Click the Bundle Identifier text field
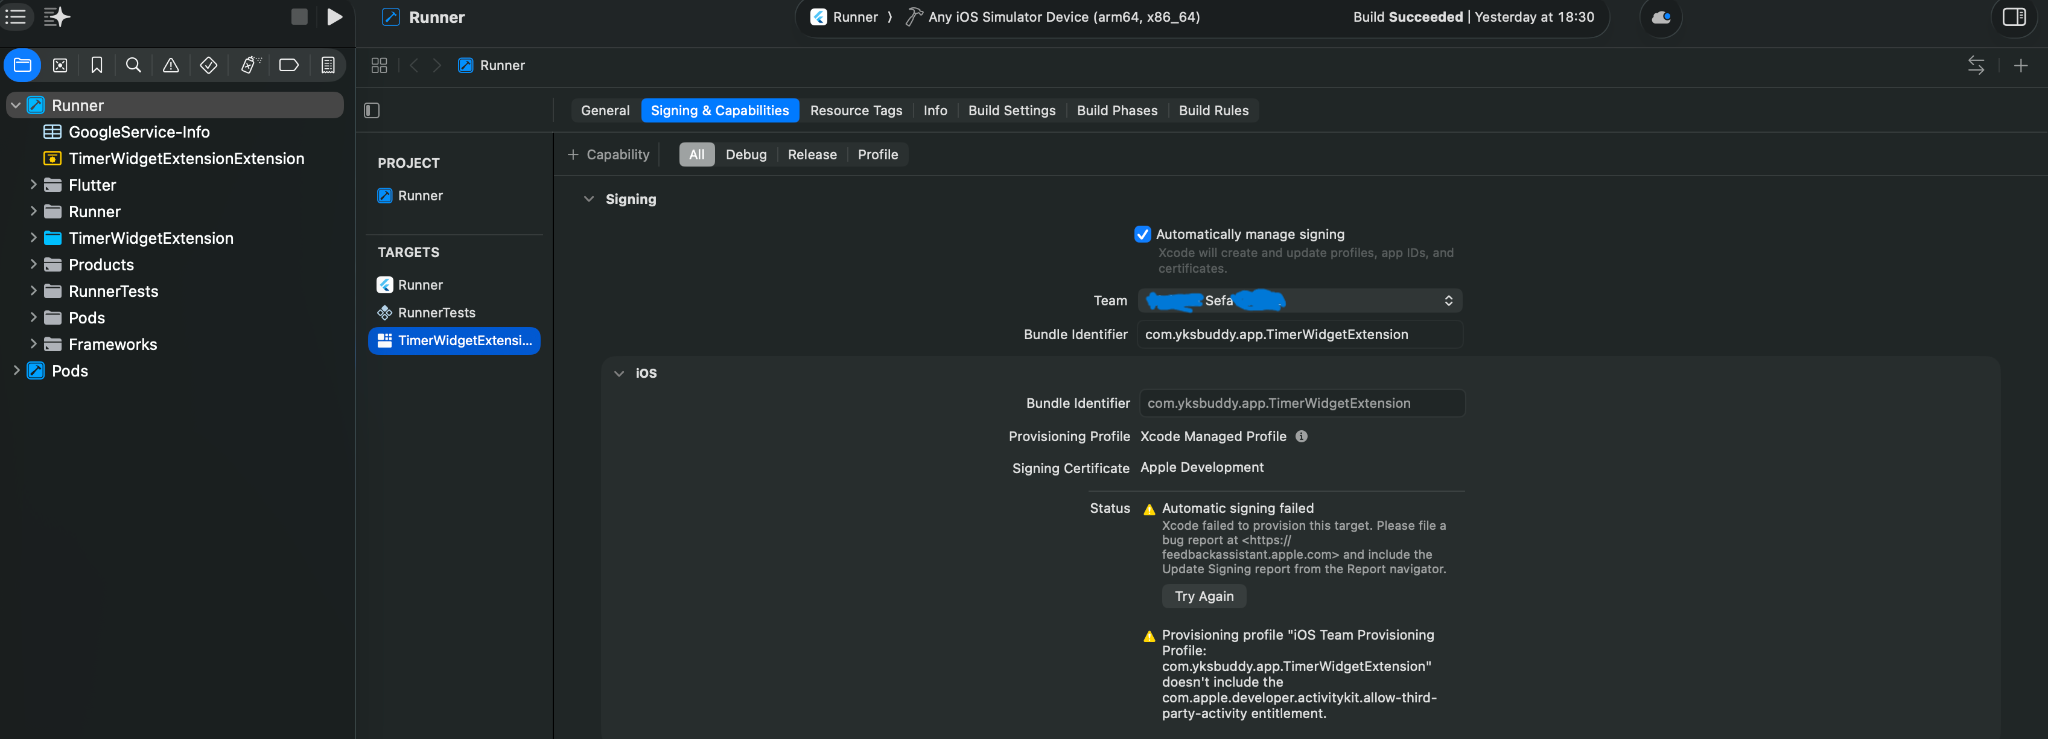Image resolution: width=2048 pixels, height=739 pixels. point(1299,335)
